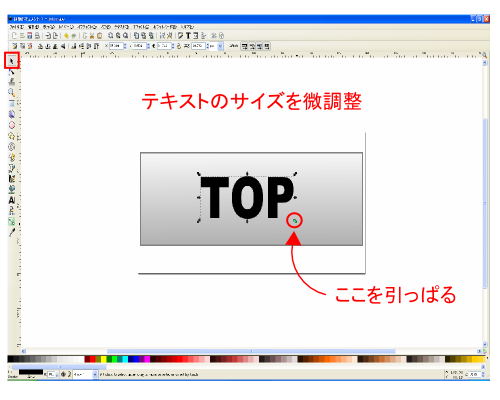Select the Zoom magnifier tool
The width and height of the screenshot is (500, 400).
[x=12, y=92]
